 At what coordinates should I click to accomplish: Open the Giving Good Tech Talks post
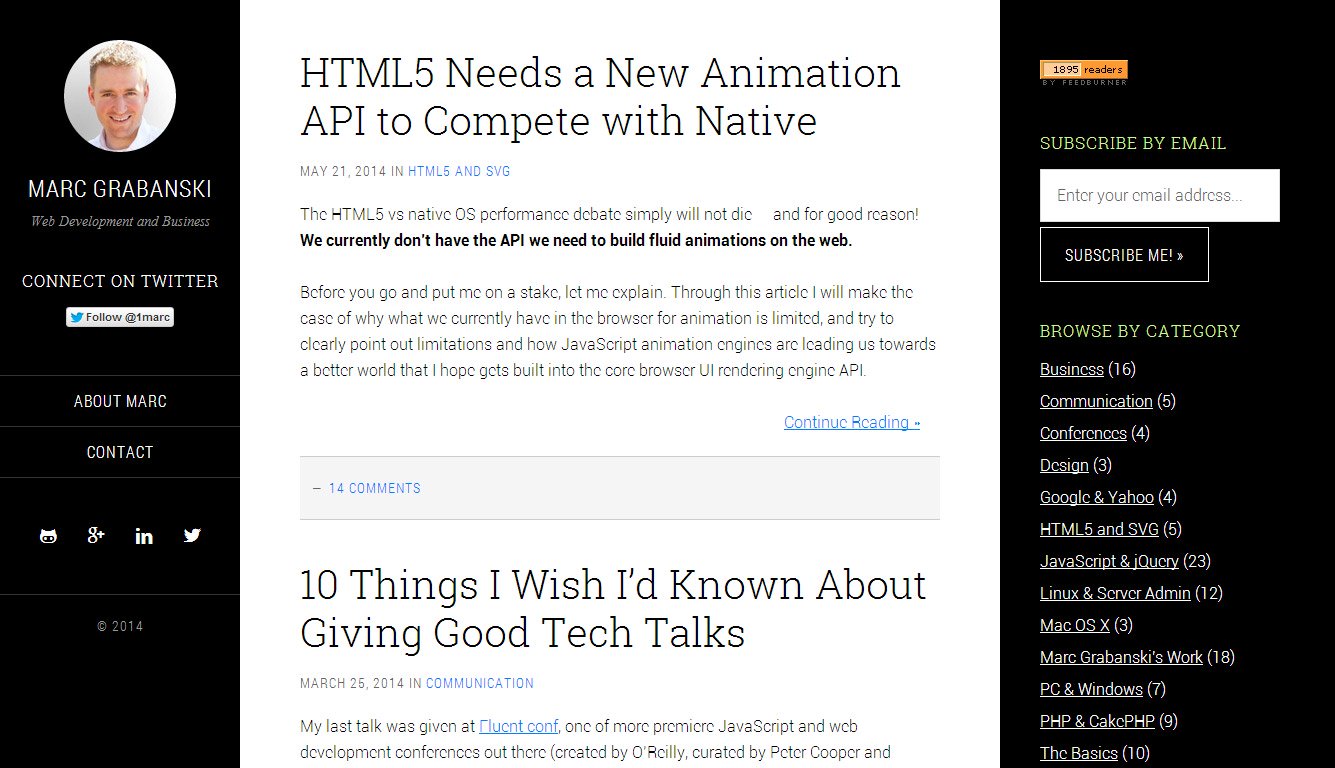(613, 608)
